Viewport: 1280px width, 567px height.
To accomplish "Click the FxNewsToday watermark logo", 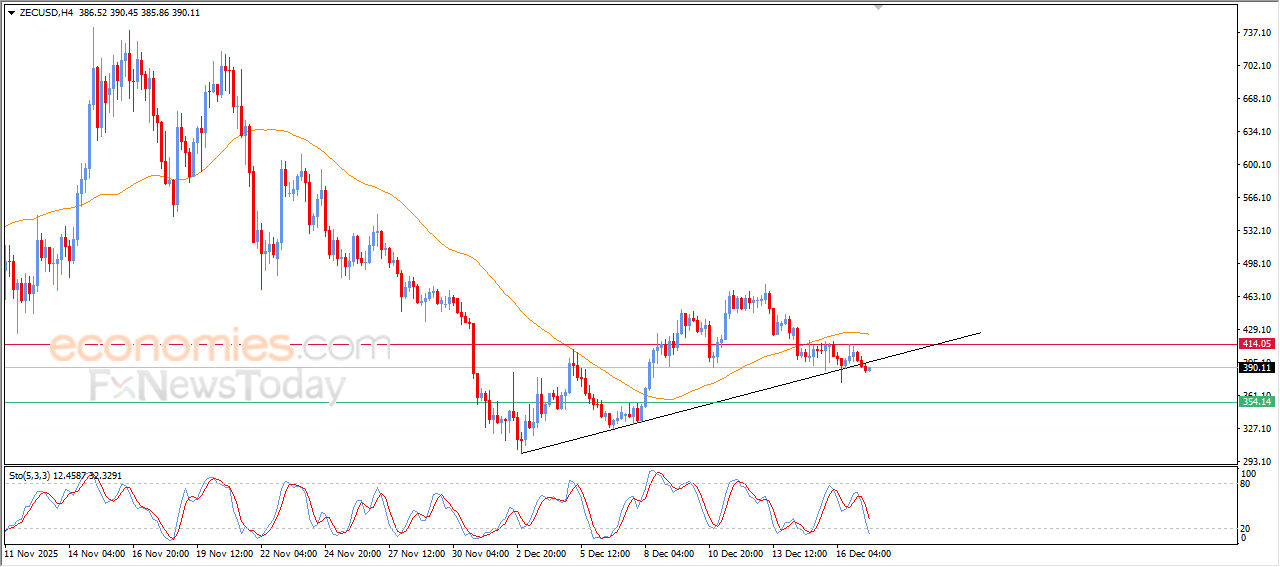I will click(217, 385).
